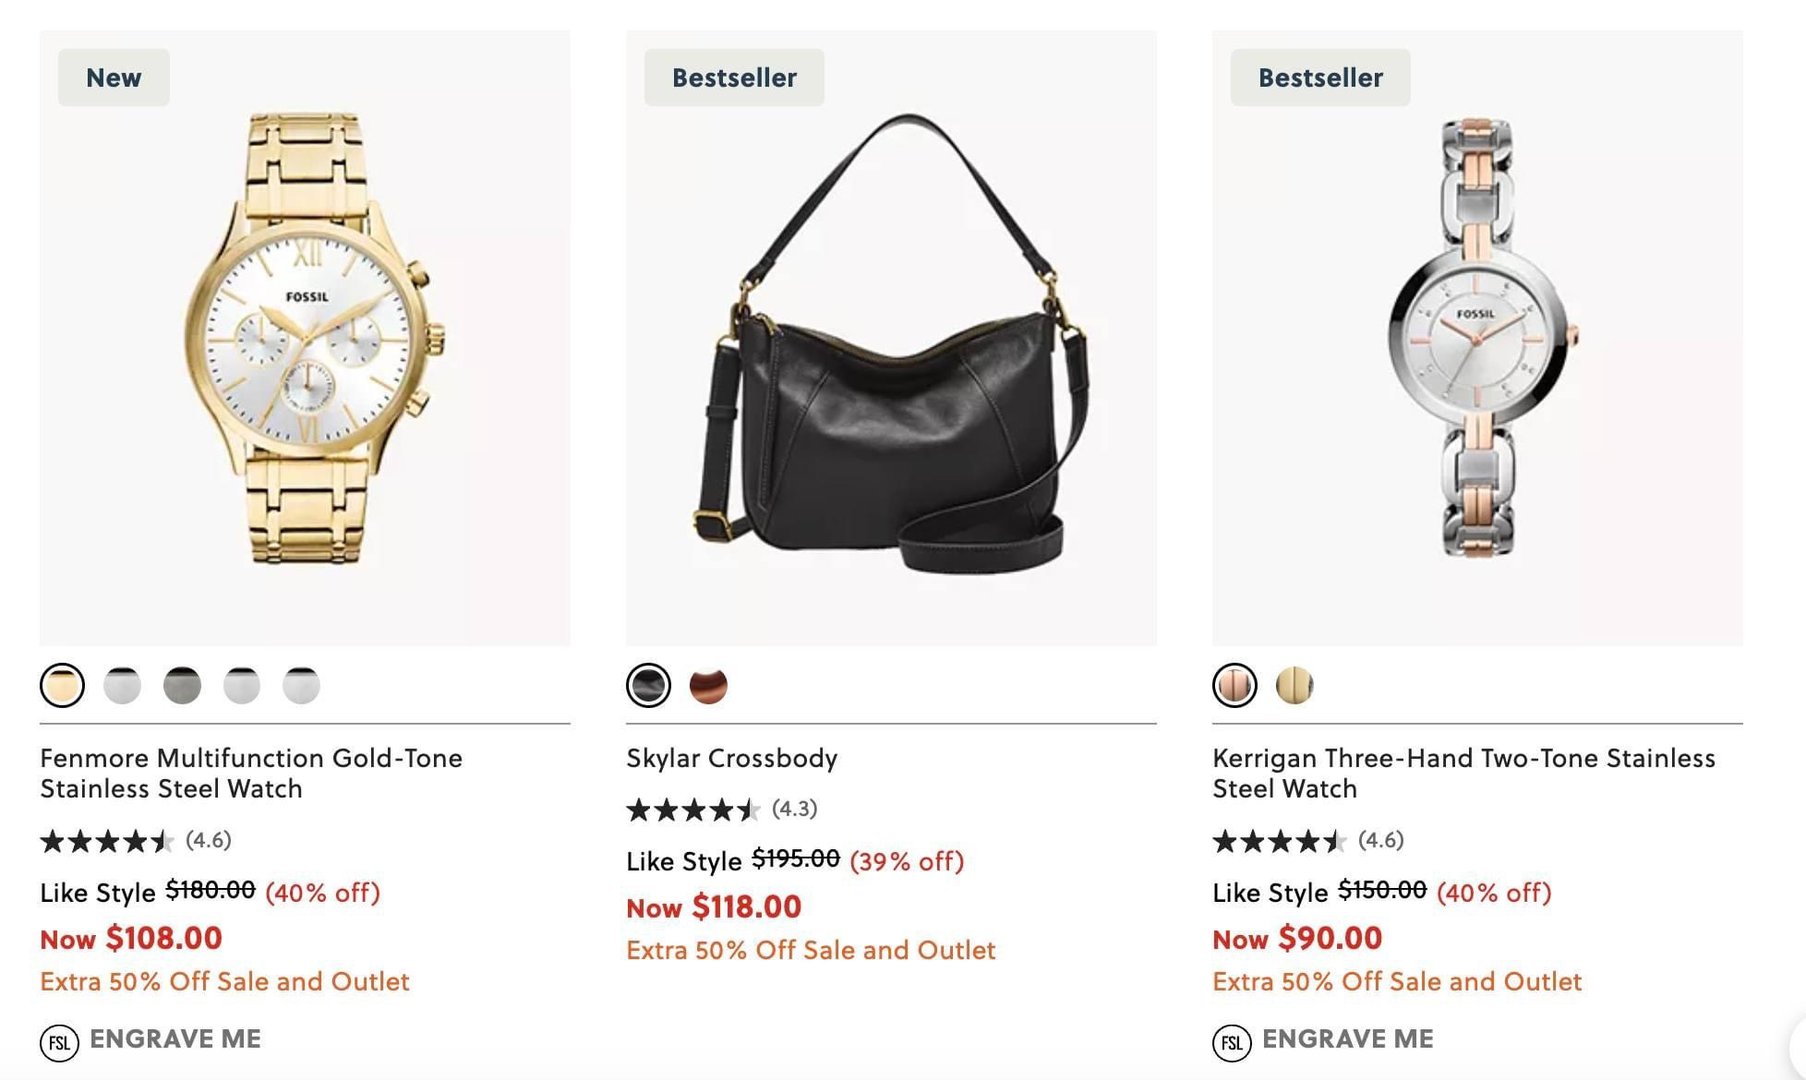Viewport: 1806px width, 1080px height.
Task: Click the Kerrigan two-tone watch image
Action: pos(1477,340)
